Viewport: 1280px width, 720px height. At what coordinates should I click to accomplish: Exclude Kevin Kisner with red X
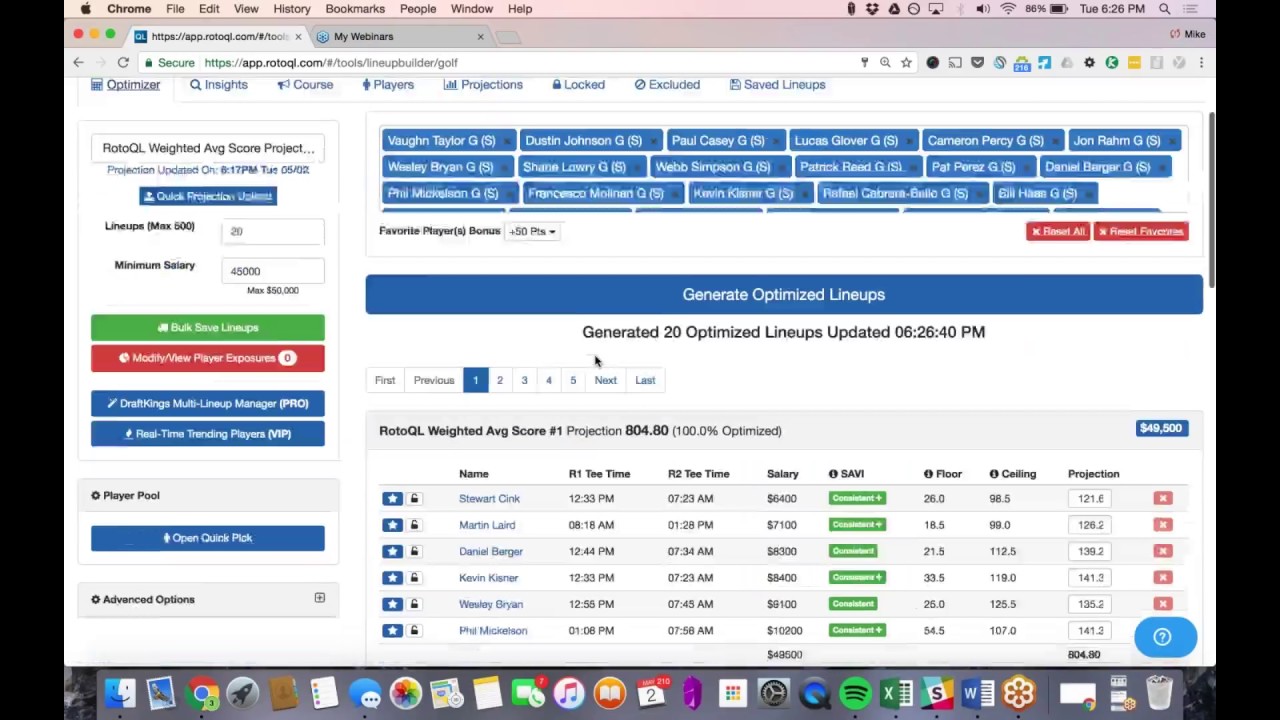click(x=1162, y=577)
